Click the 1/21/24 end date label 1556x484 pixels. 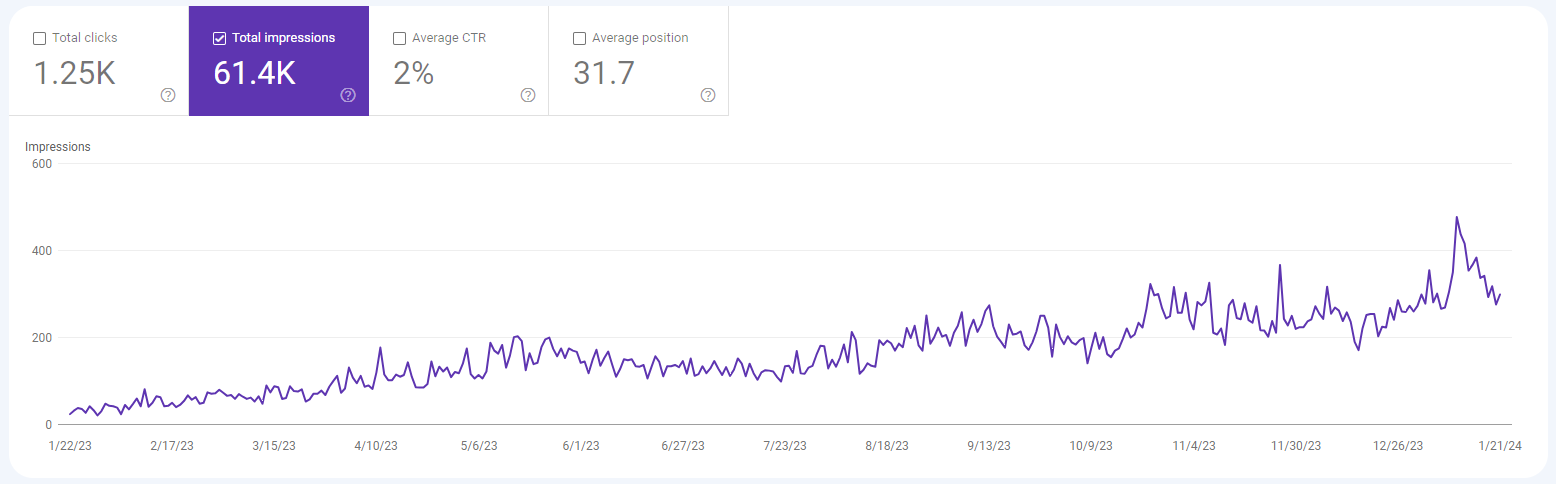[1500, 446]
